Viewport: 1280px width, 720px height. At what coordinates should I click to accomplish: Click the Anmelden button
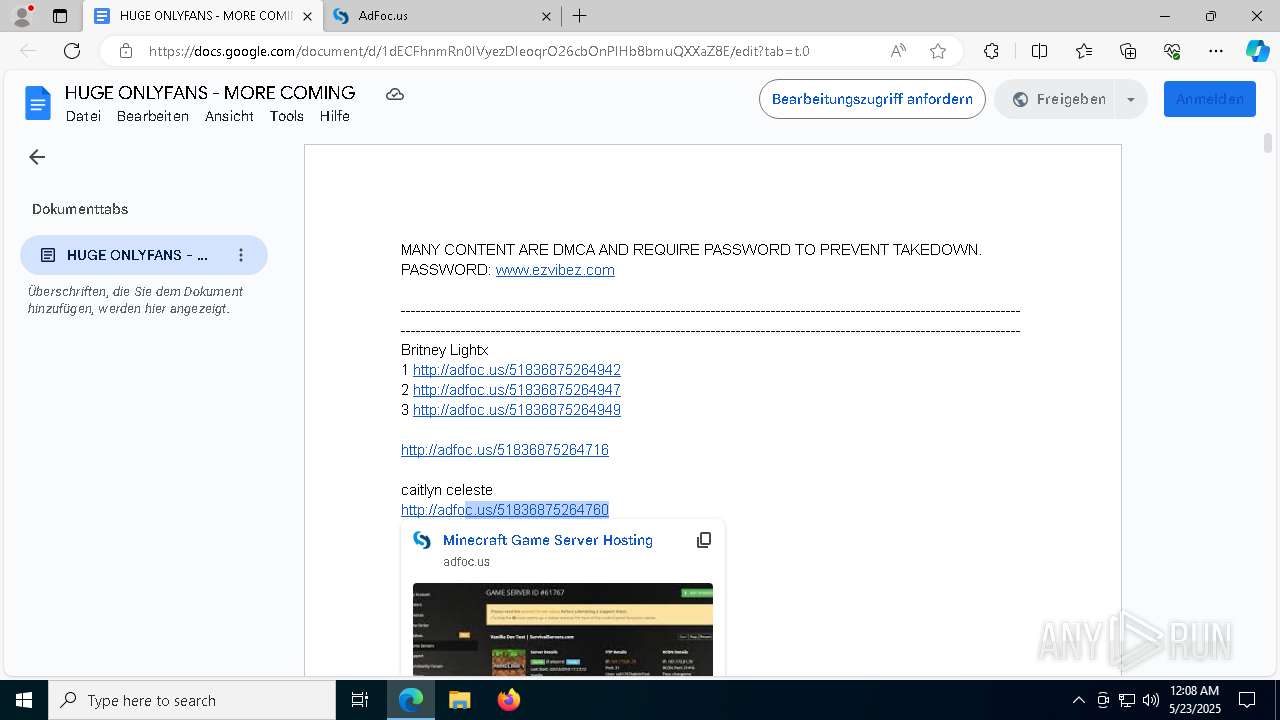1210,99
